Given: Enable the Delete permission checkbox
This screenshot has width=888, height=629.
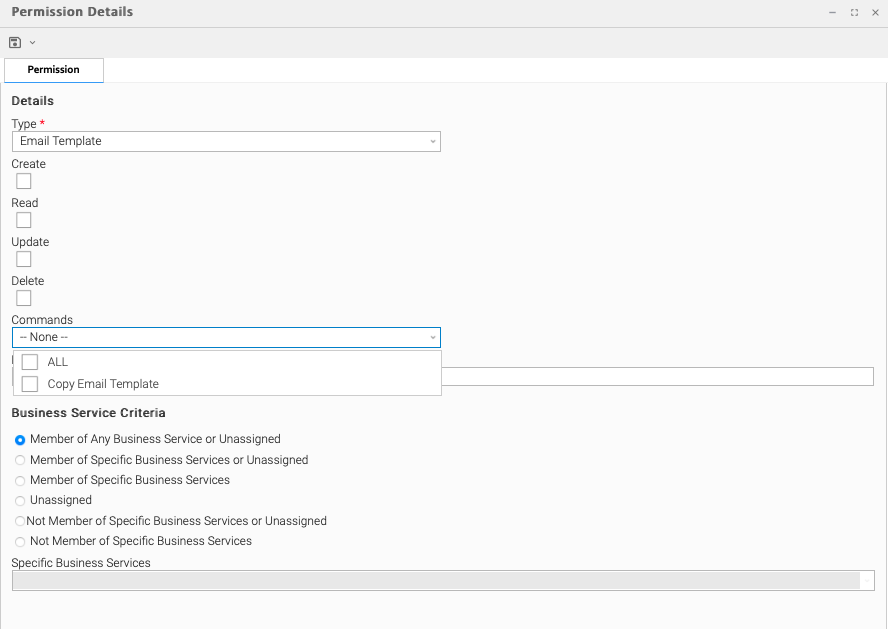Looking at the screenshot, I should [x=24, y=298].
